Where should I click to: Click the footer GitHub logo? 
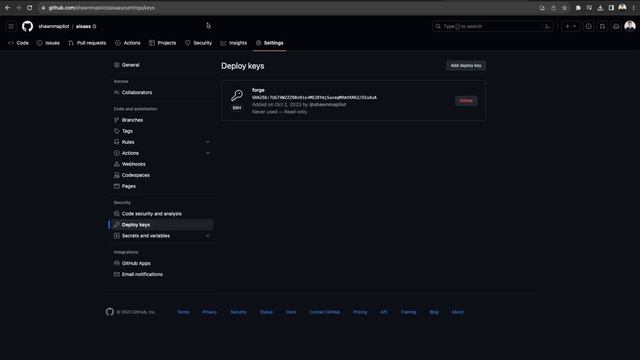[x=110, y=312]
